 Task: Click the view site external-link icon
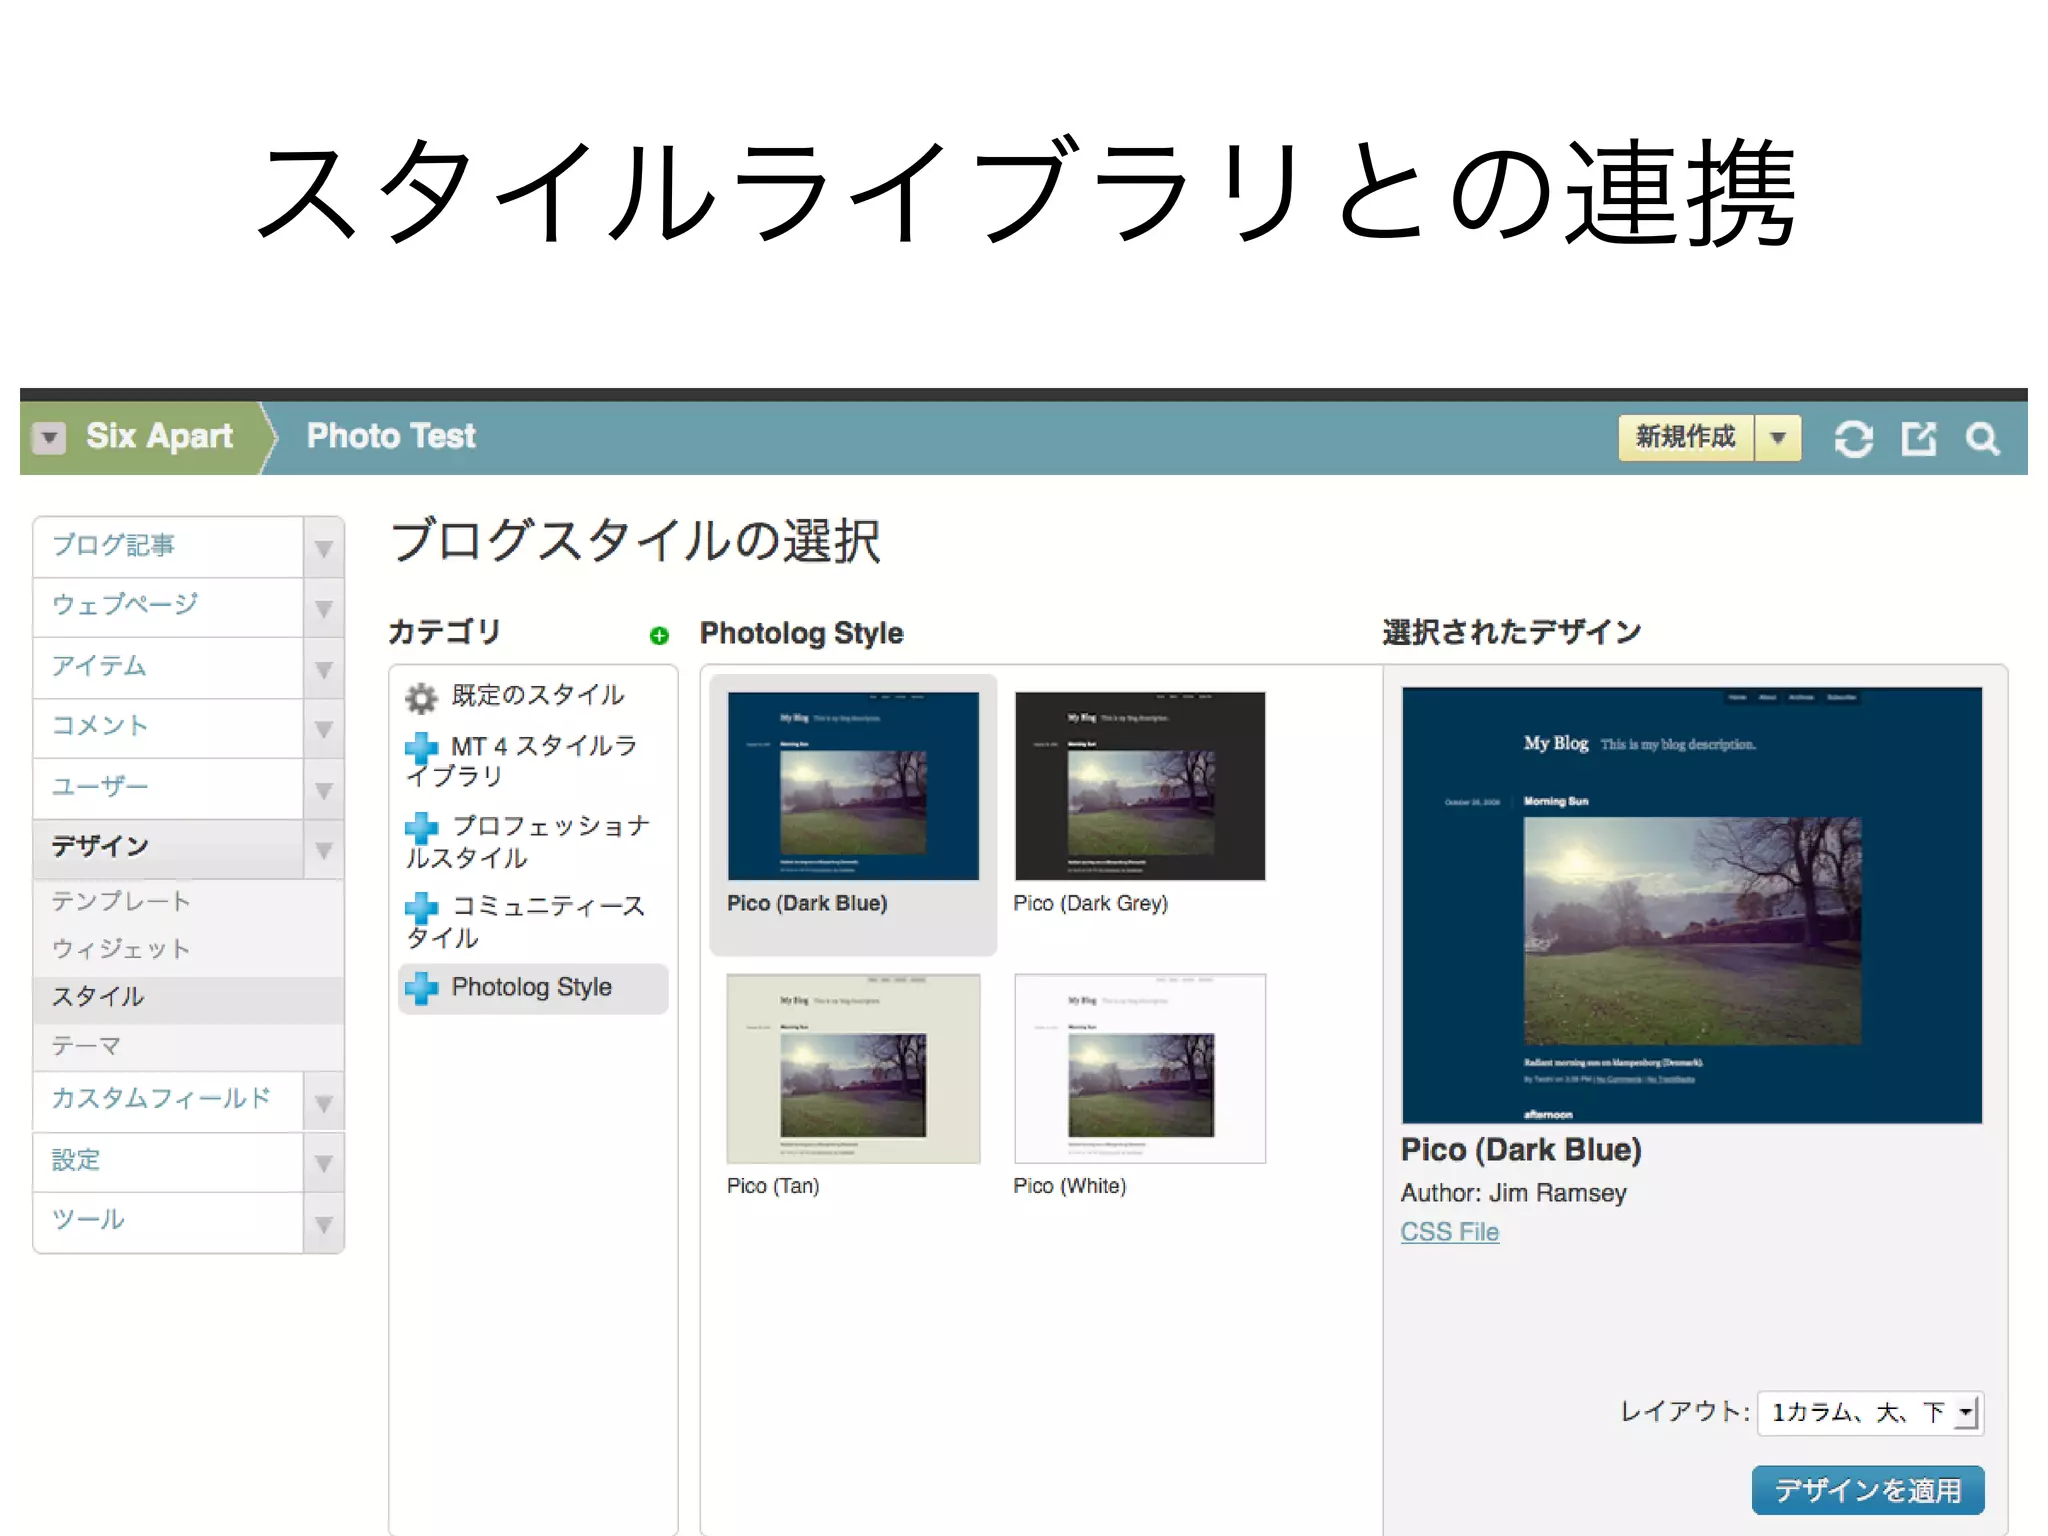[1918, 438]
